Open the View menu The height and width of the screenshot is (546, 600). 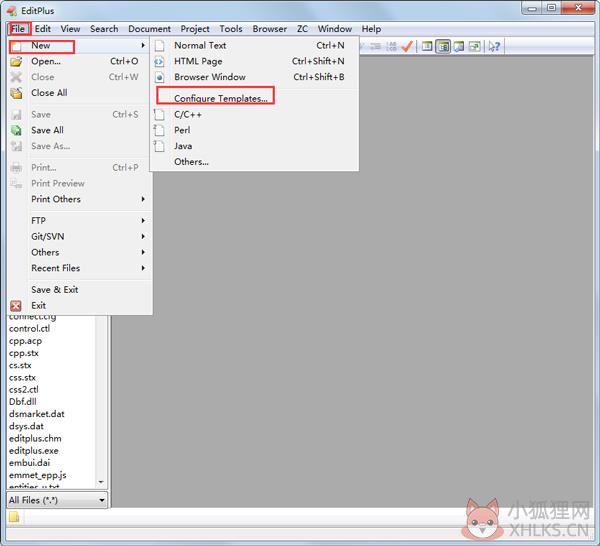click(70, 29)
